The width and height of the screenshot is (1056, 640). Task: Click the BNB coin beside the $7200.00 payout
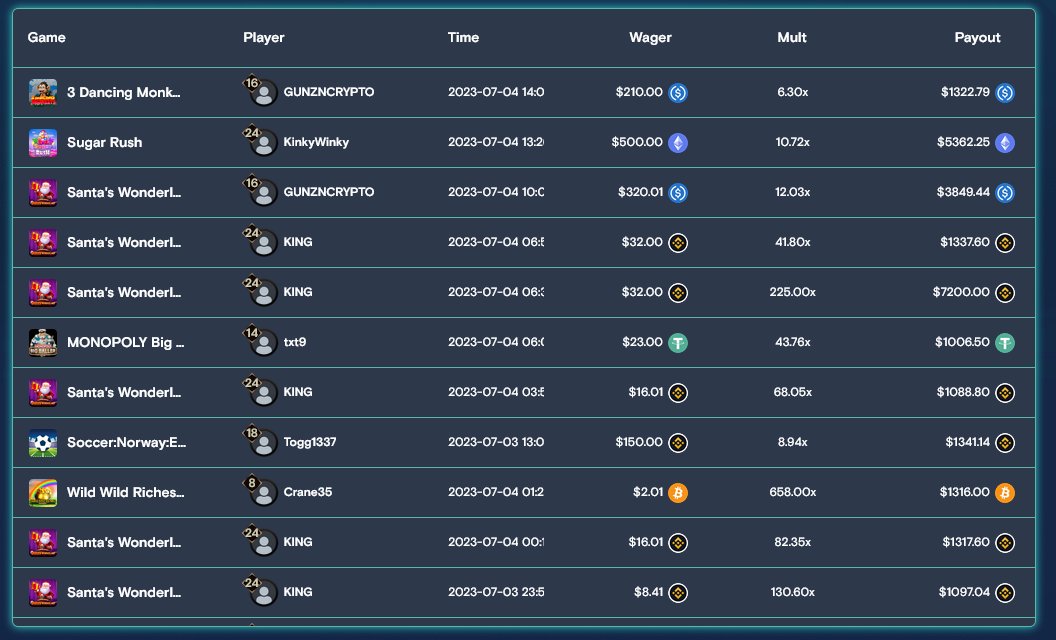tap(1005, 292)
